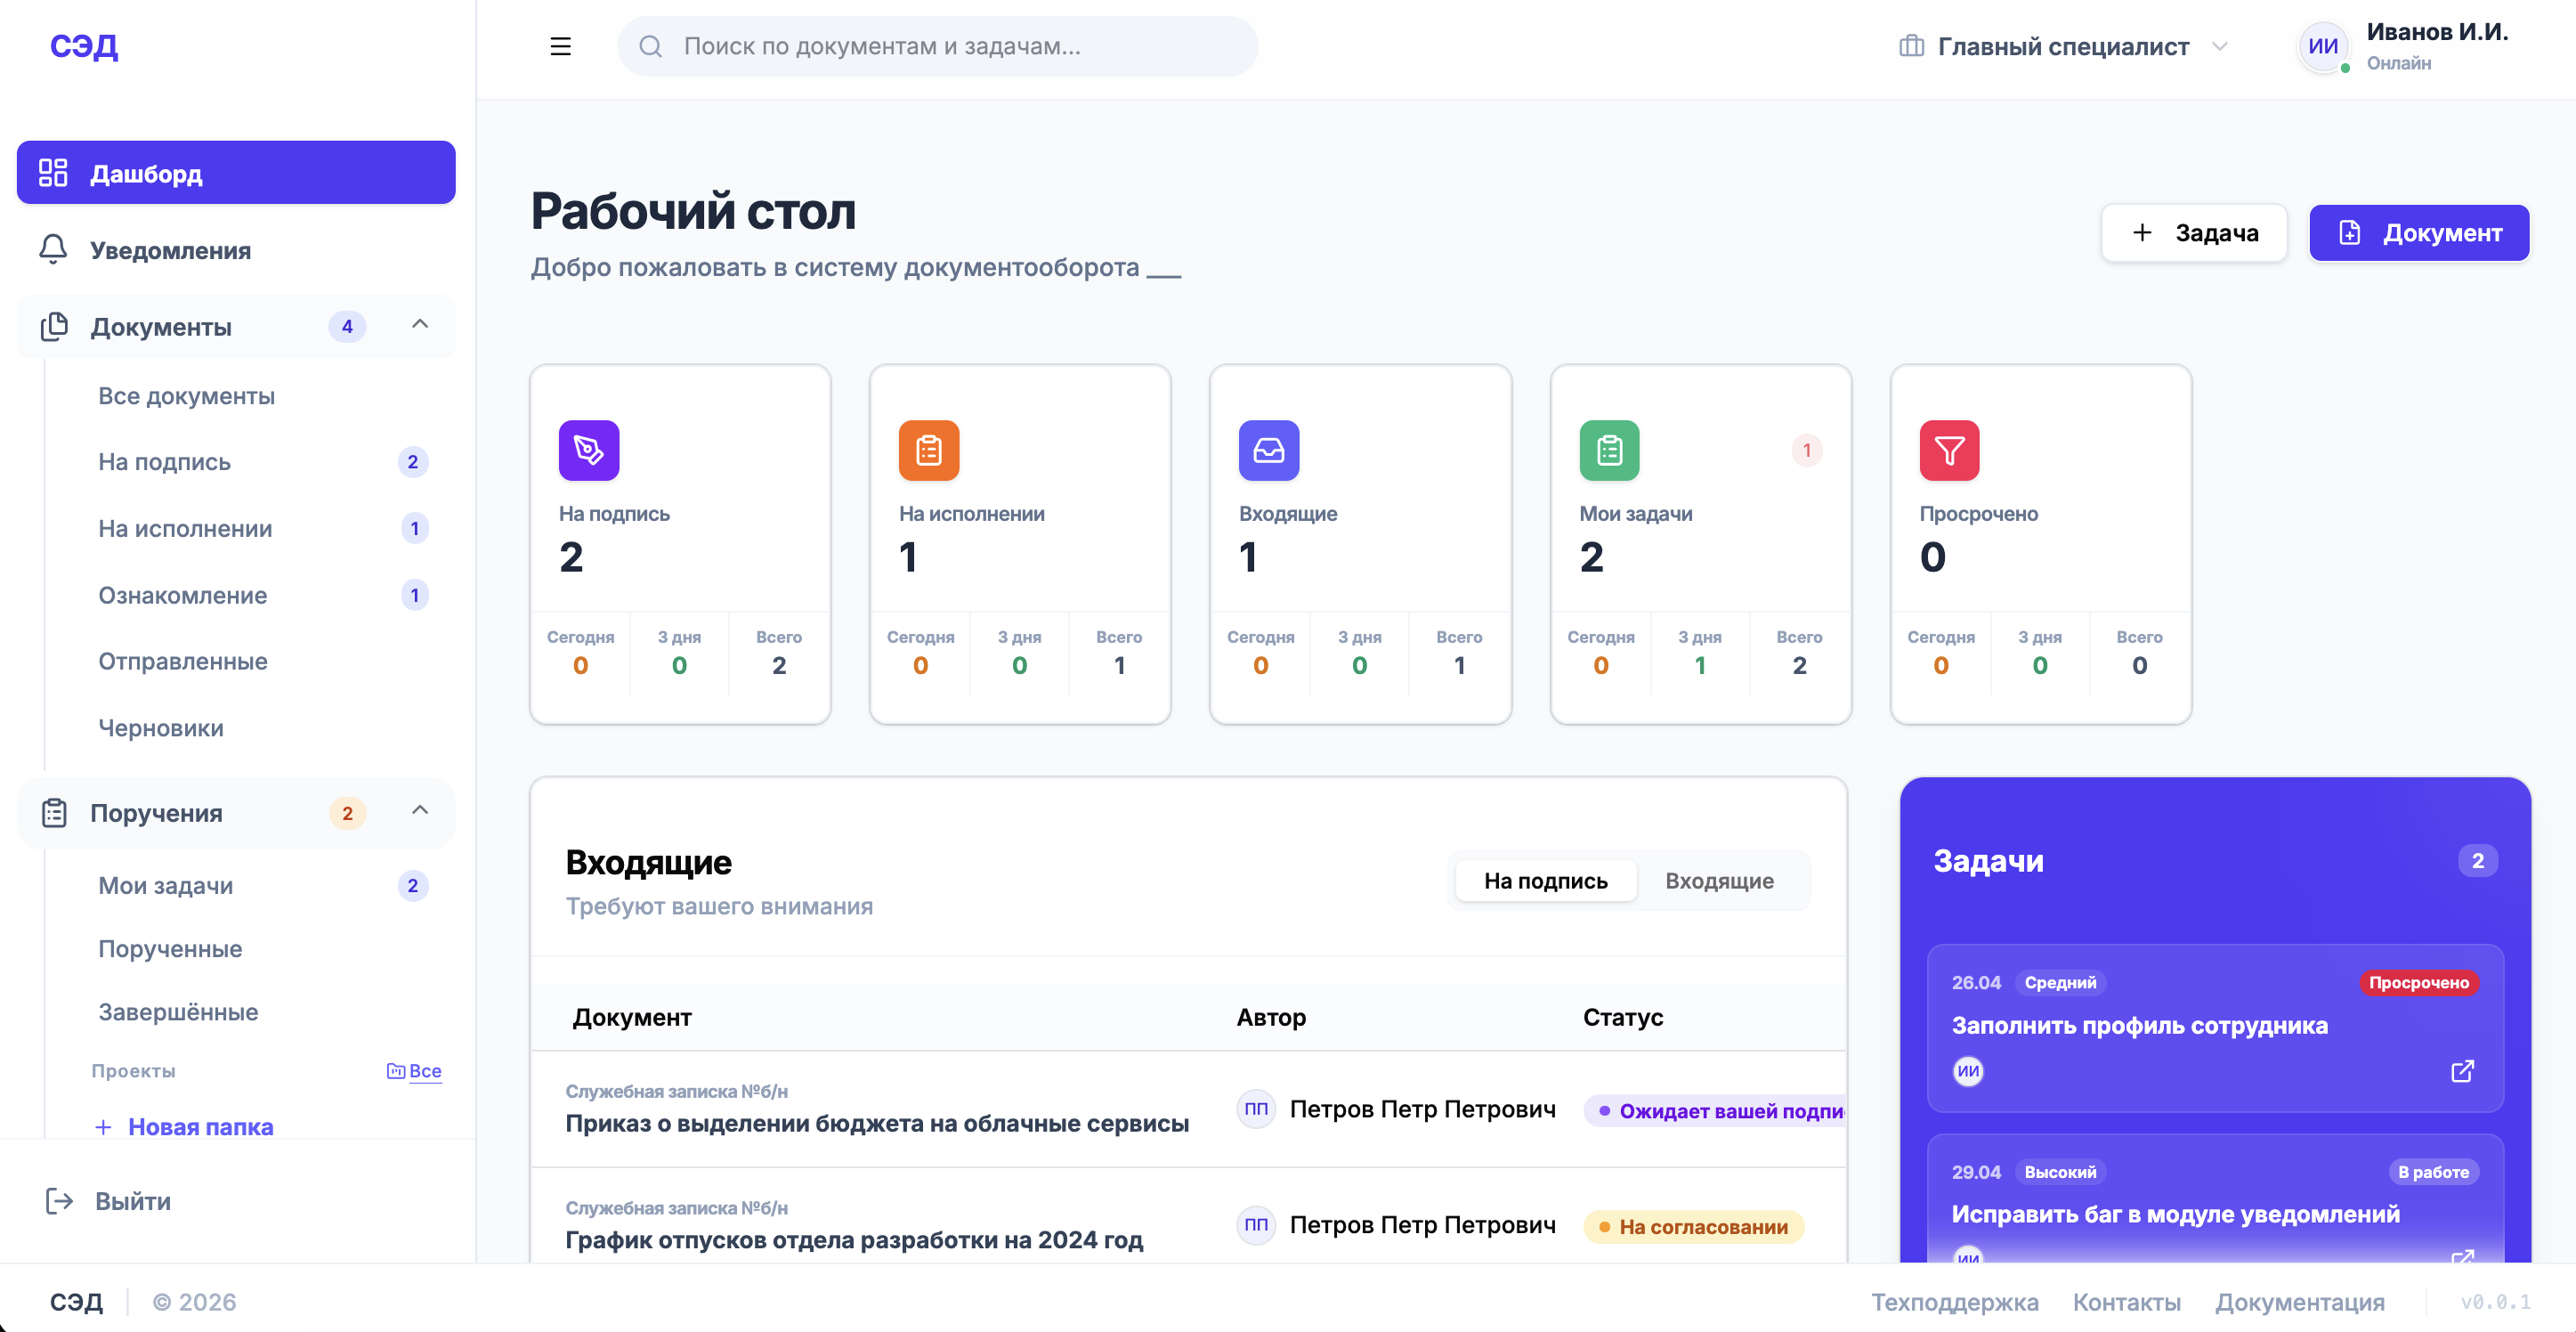Click the plus icon of Новая папка
The width and height of the screenshot is (2576, 1332).
point(102,1127)
